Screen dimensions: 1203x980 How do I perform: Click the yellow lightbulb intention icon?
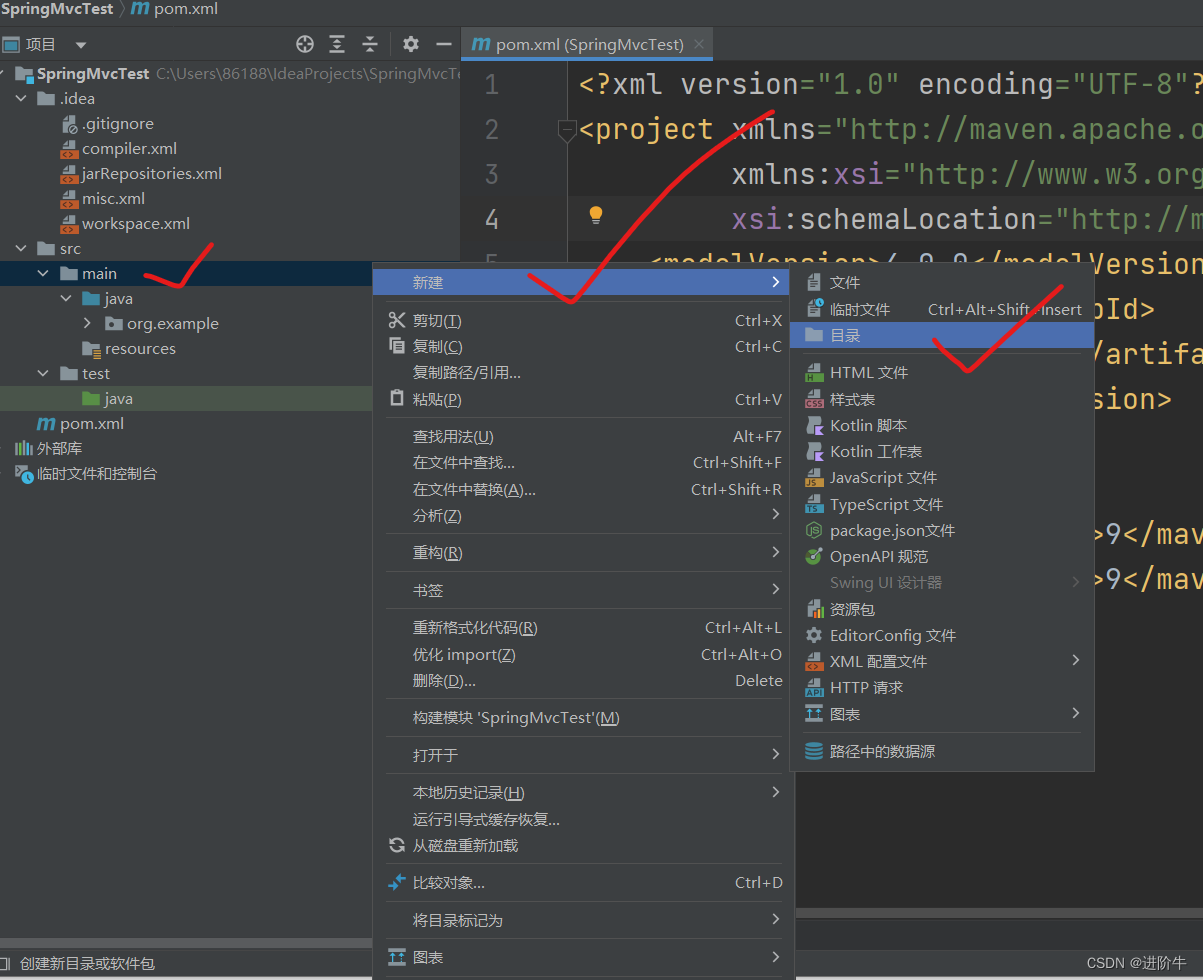point(595,214)
